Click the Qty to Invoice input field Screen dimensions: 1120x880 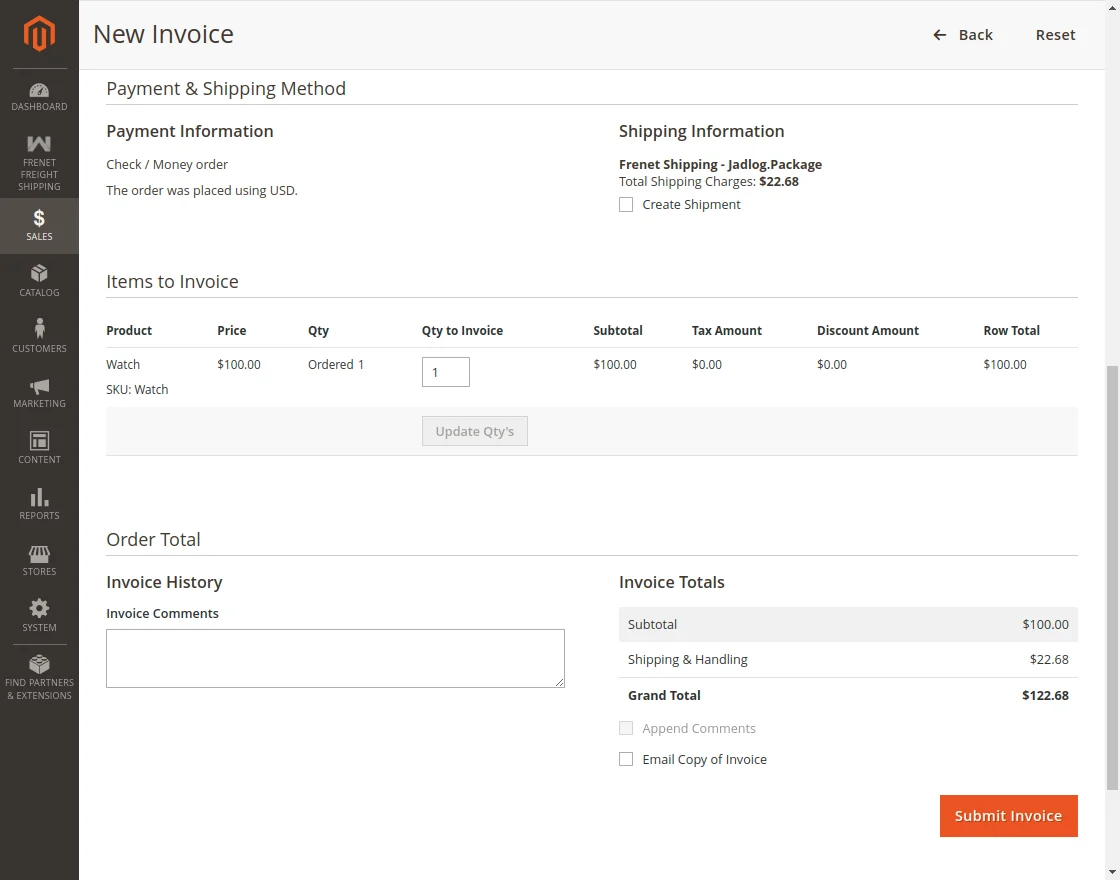[445, 371]
